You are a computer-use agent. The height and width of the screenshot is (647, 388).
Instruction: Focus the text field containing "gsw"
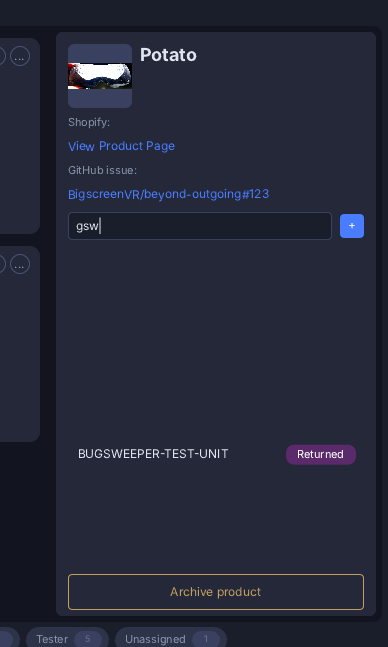click(x=200, y=226)
